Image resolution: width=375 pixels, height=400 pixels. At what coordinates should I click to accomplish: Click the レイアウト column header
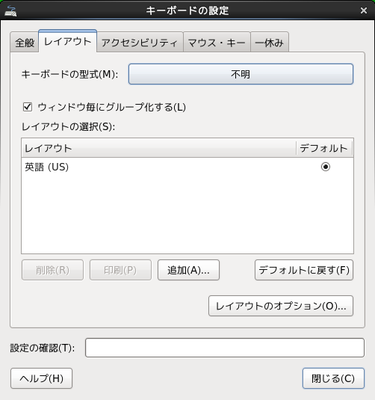point(159,148)
